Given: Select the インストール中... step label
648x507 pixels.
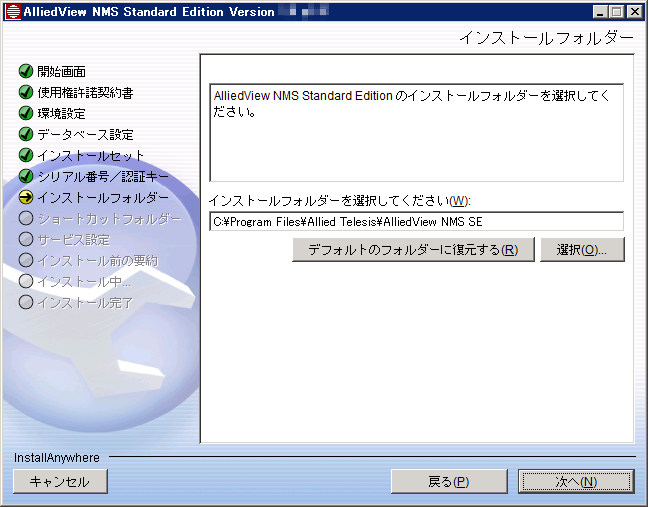Looking at the screenshot, I should click(84, 282).
